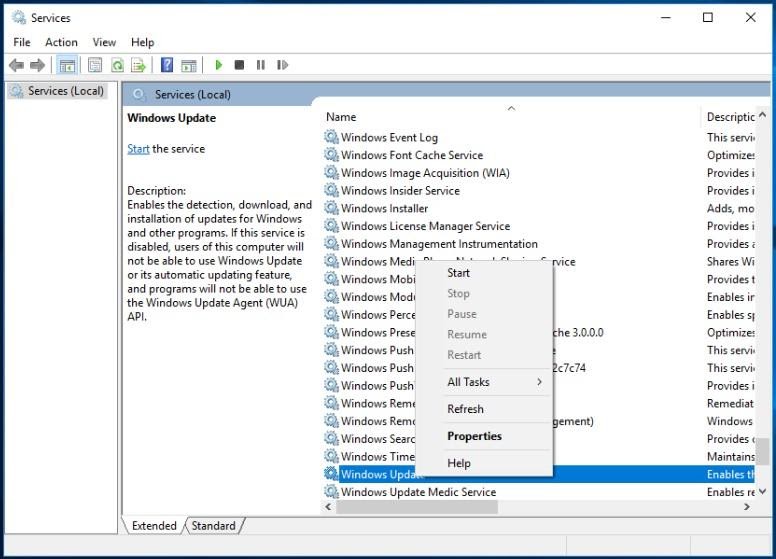This screenshot has width=776, height=559.
Task: Click the Forward arrow toolbar icon
Action: [x=38, y=65]
